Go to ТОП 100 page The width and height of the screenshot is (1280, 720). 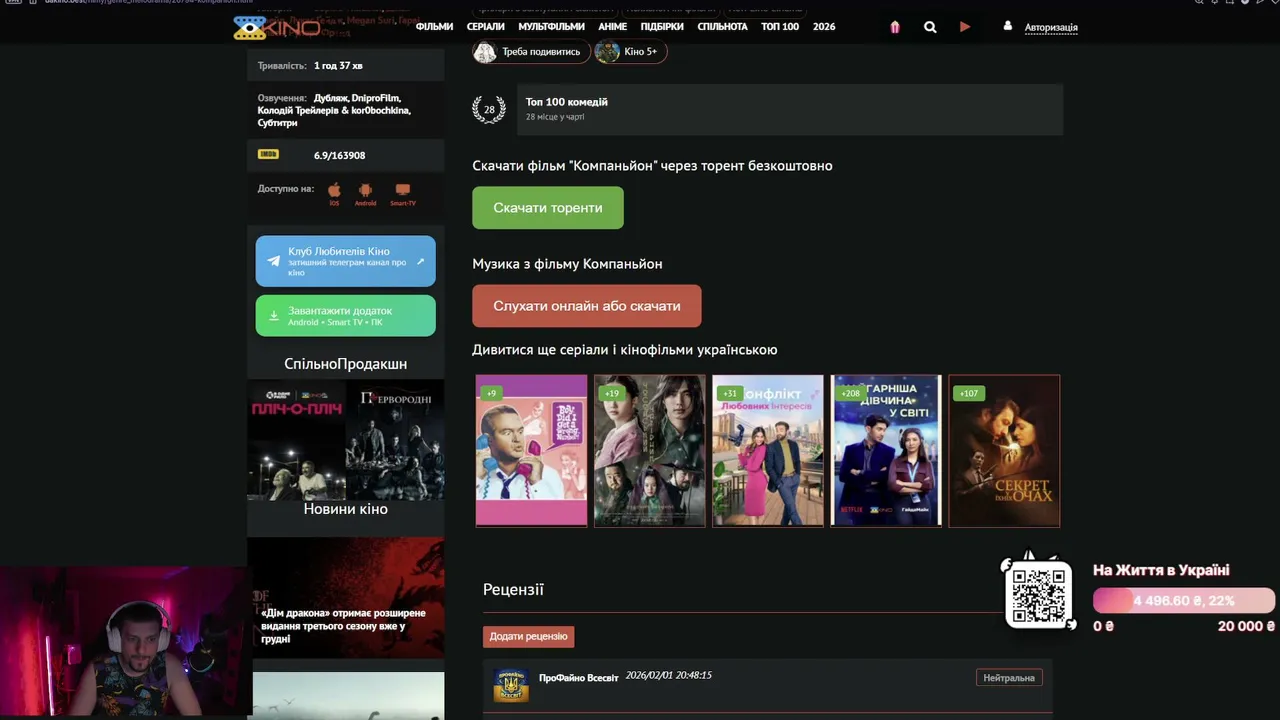[x=780, y=27]
